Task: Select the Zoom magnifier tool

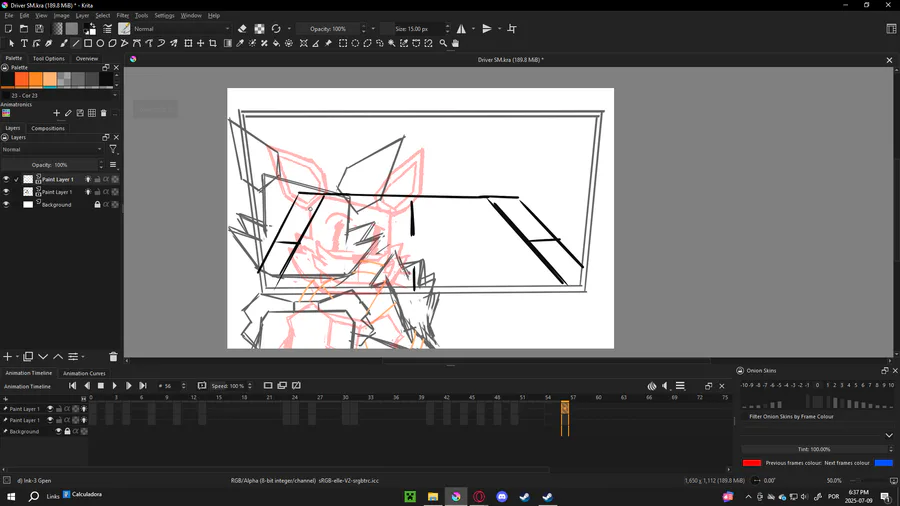Action: coord(443,43)
